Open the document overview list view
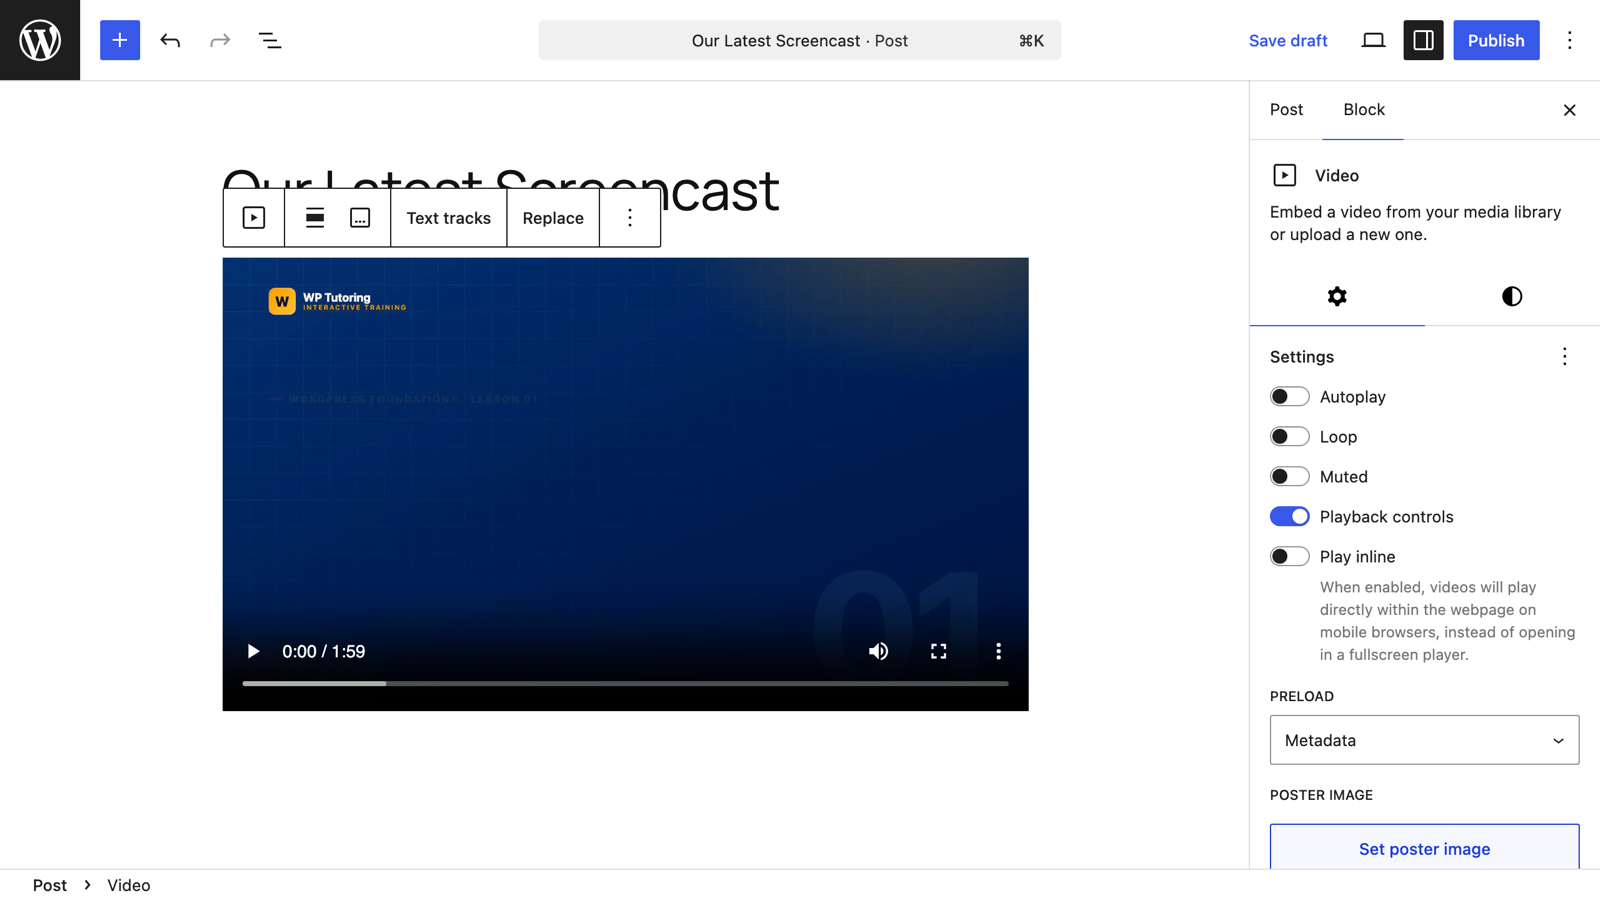The image size is (1600, 900). tap(270, 40)
